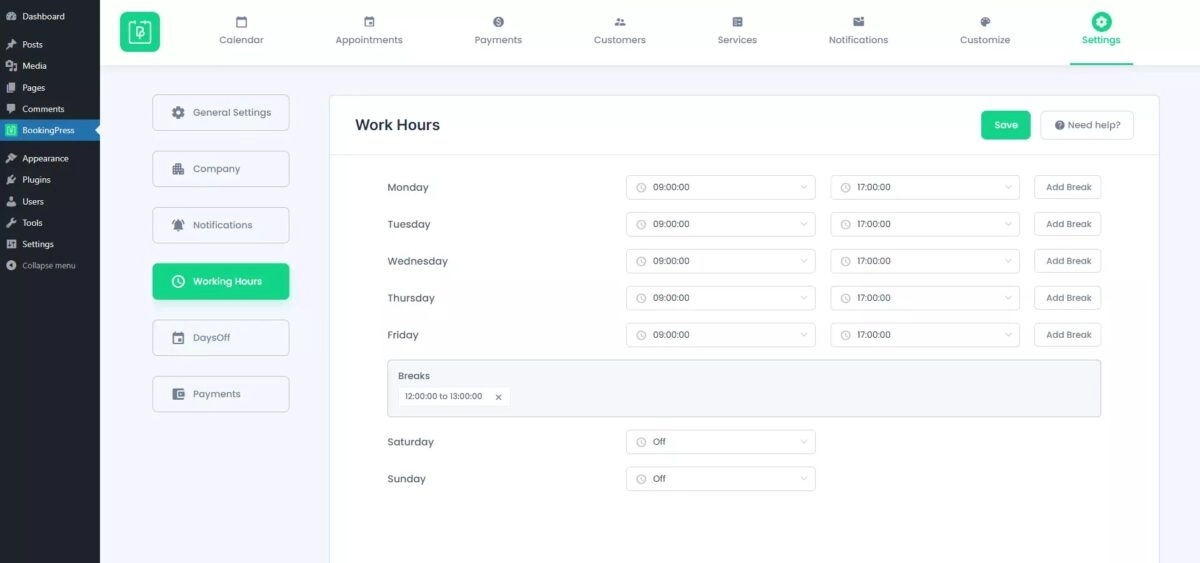1200x563 pixels.
Task: Switch to the Appointments tab
Action: pos(369,31)
